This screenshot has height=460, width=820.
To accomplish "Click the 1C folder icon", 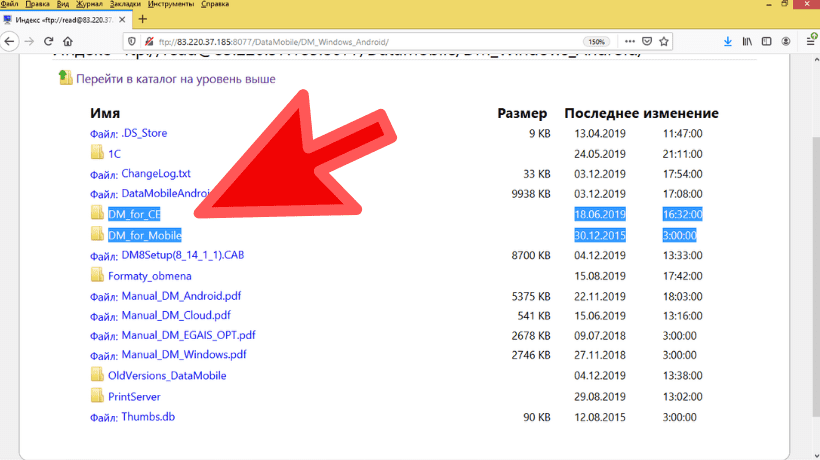I will coord(97,152).
